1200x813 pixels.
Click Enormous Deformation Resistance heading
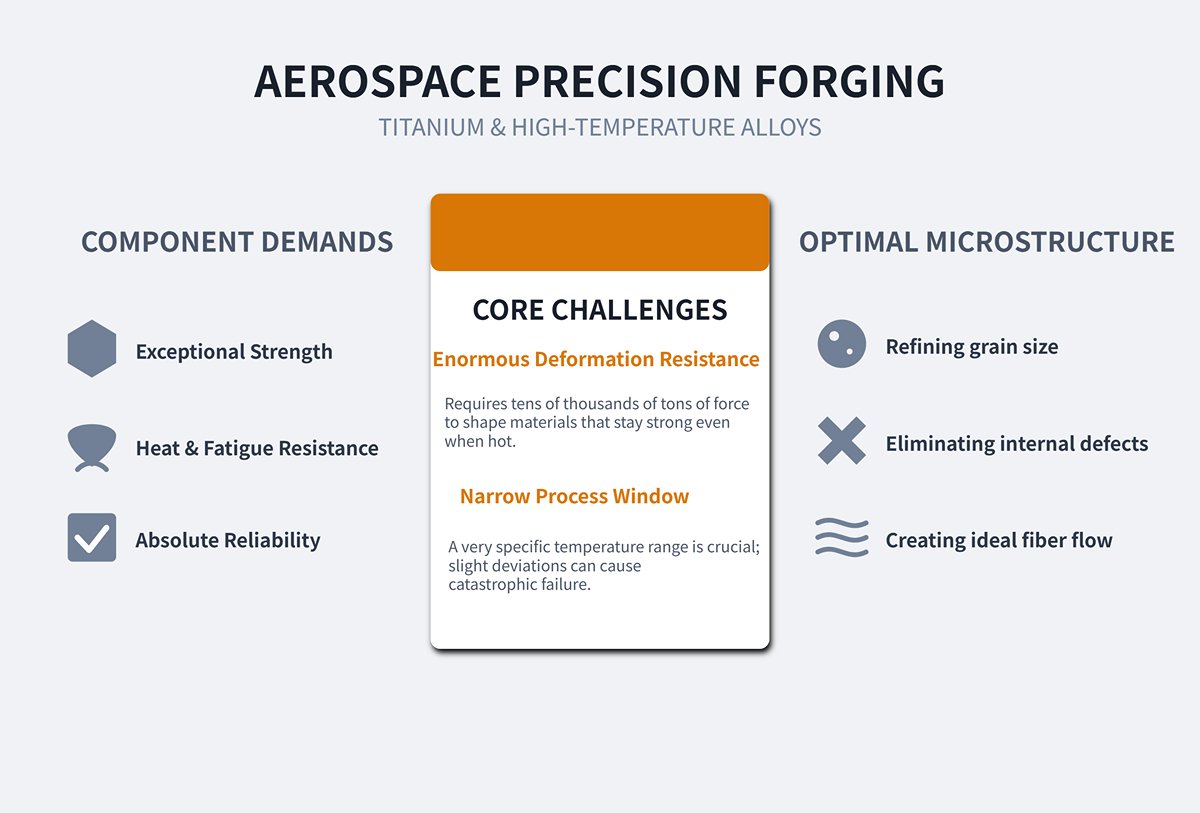[596, 359]
